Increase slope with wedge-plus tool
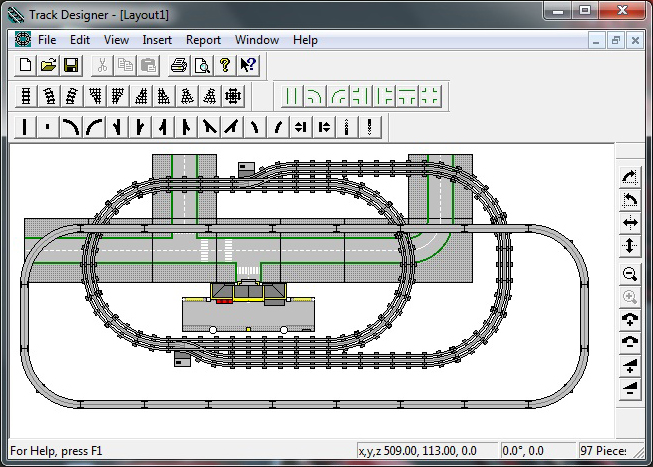 click(x=630, y=365)
